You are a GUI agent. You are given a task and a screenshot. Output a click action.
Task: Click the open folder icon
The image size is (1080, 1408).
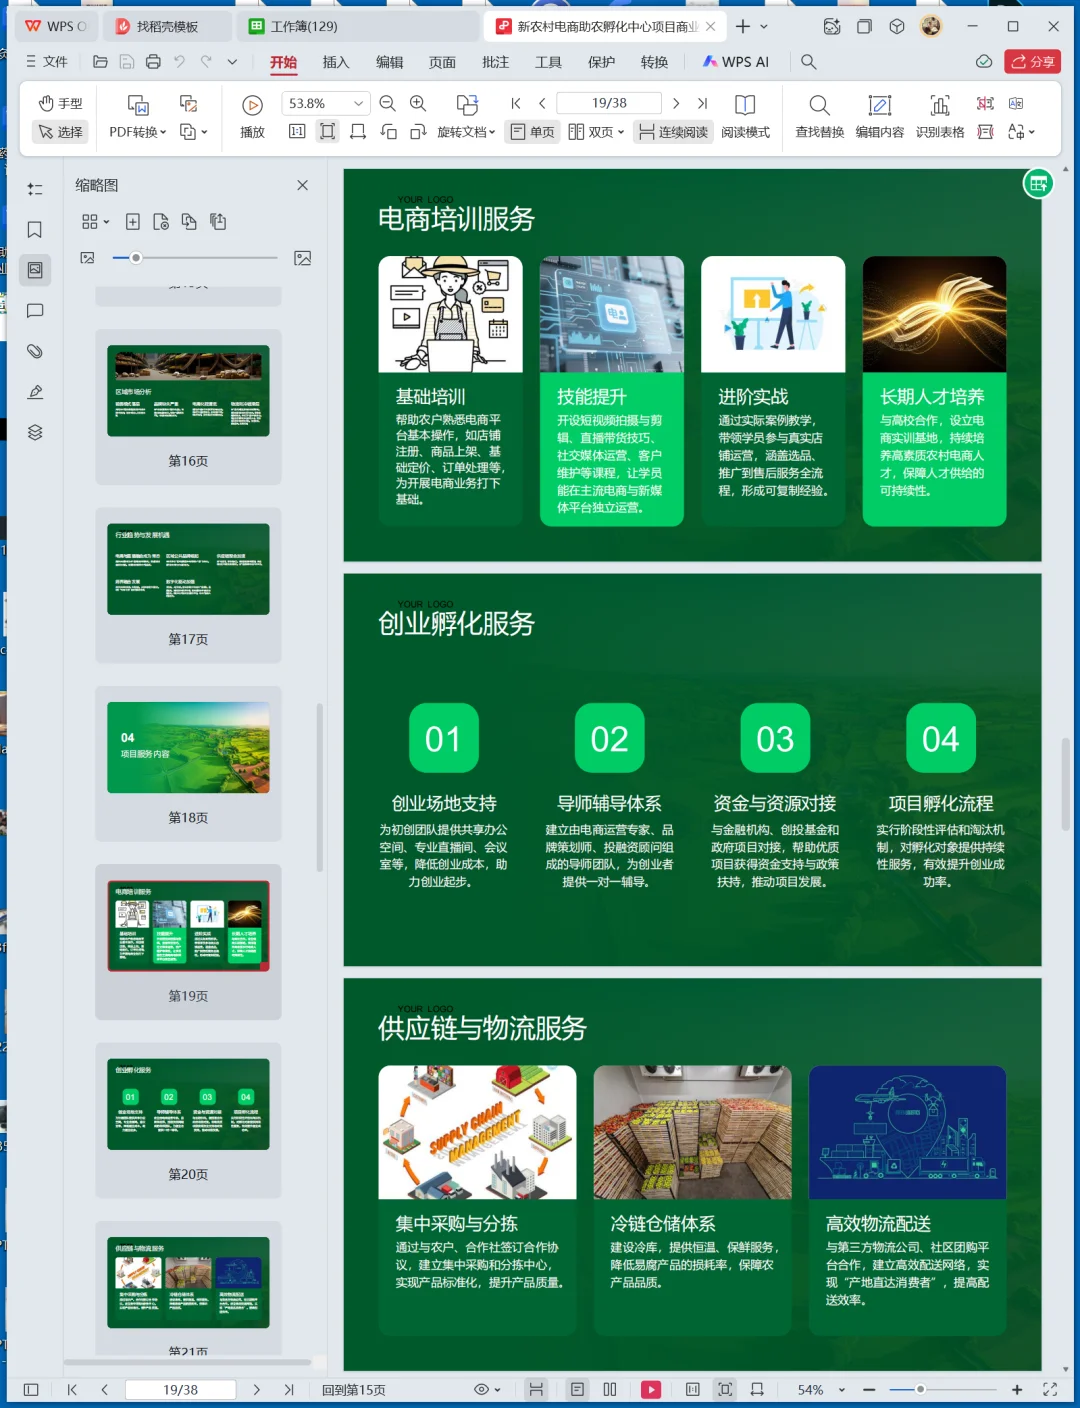pos(100,62)
